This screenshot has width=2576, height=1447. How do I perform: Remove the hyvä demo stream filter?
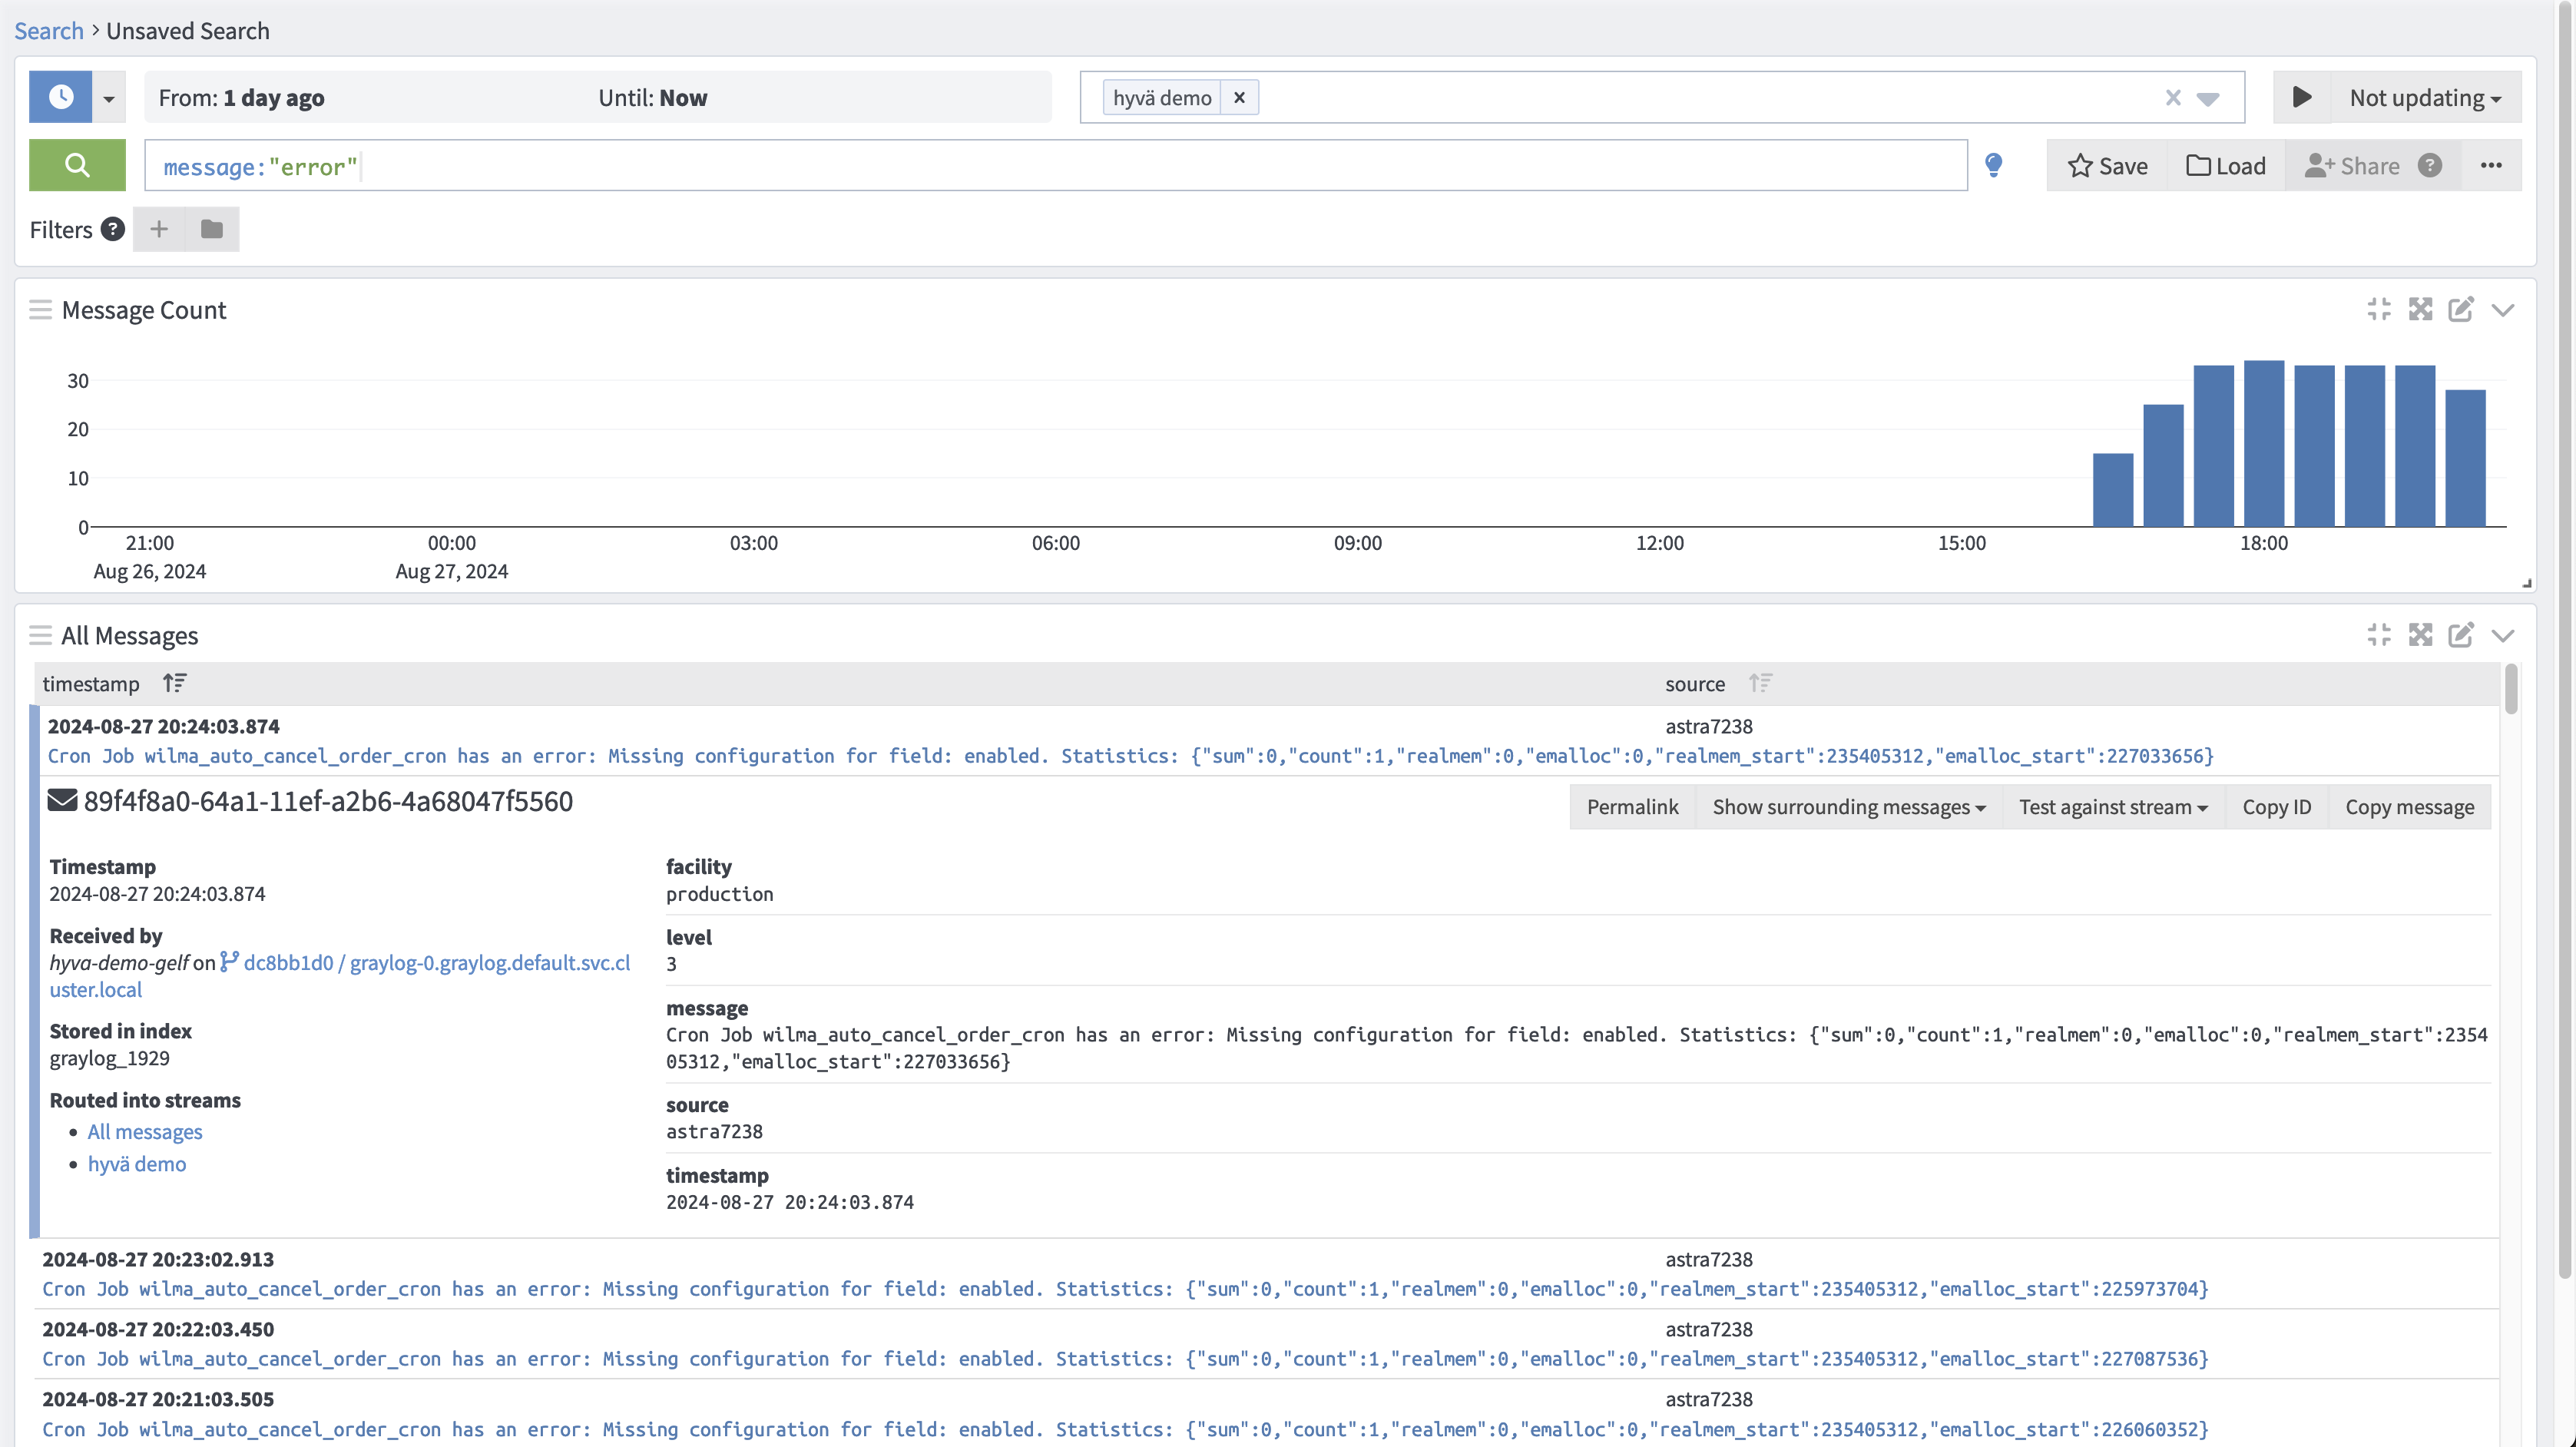click(1239, 97)
